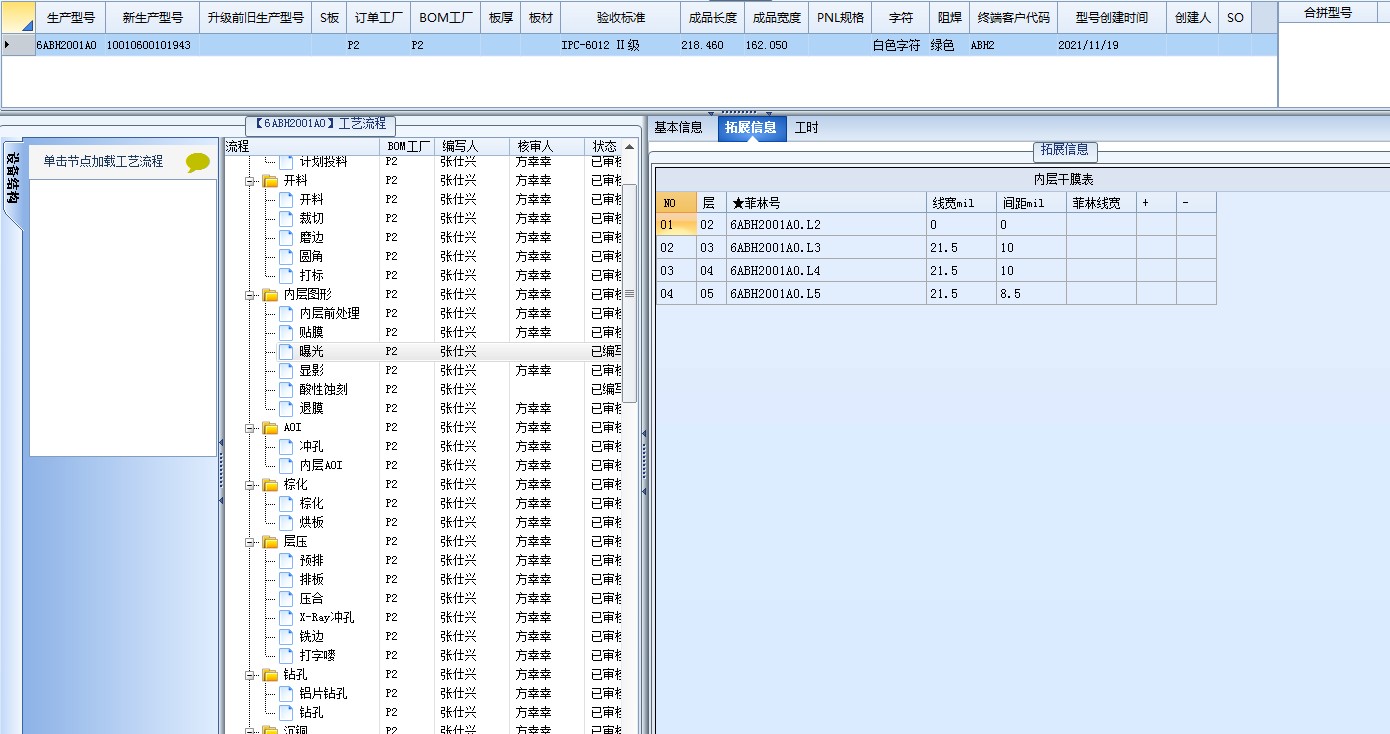1390x734 pixels.
Task: Click the vertical scrollbar of process tree
Action: coord(629,293)
